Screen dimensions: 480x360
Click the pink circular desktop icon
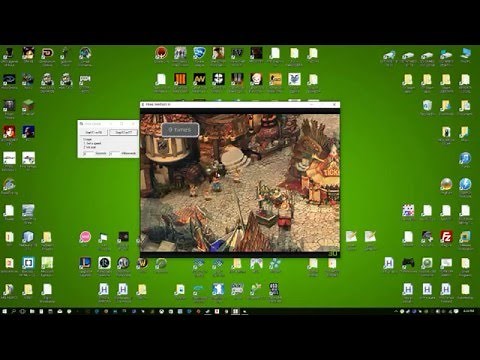pos(85,237)
